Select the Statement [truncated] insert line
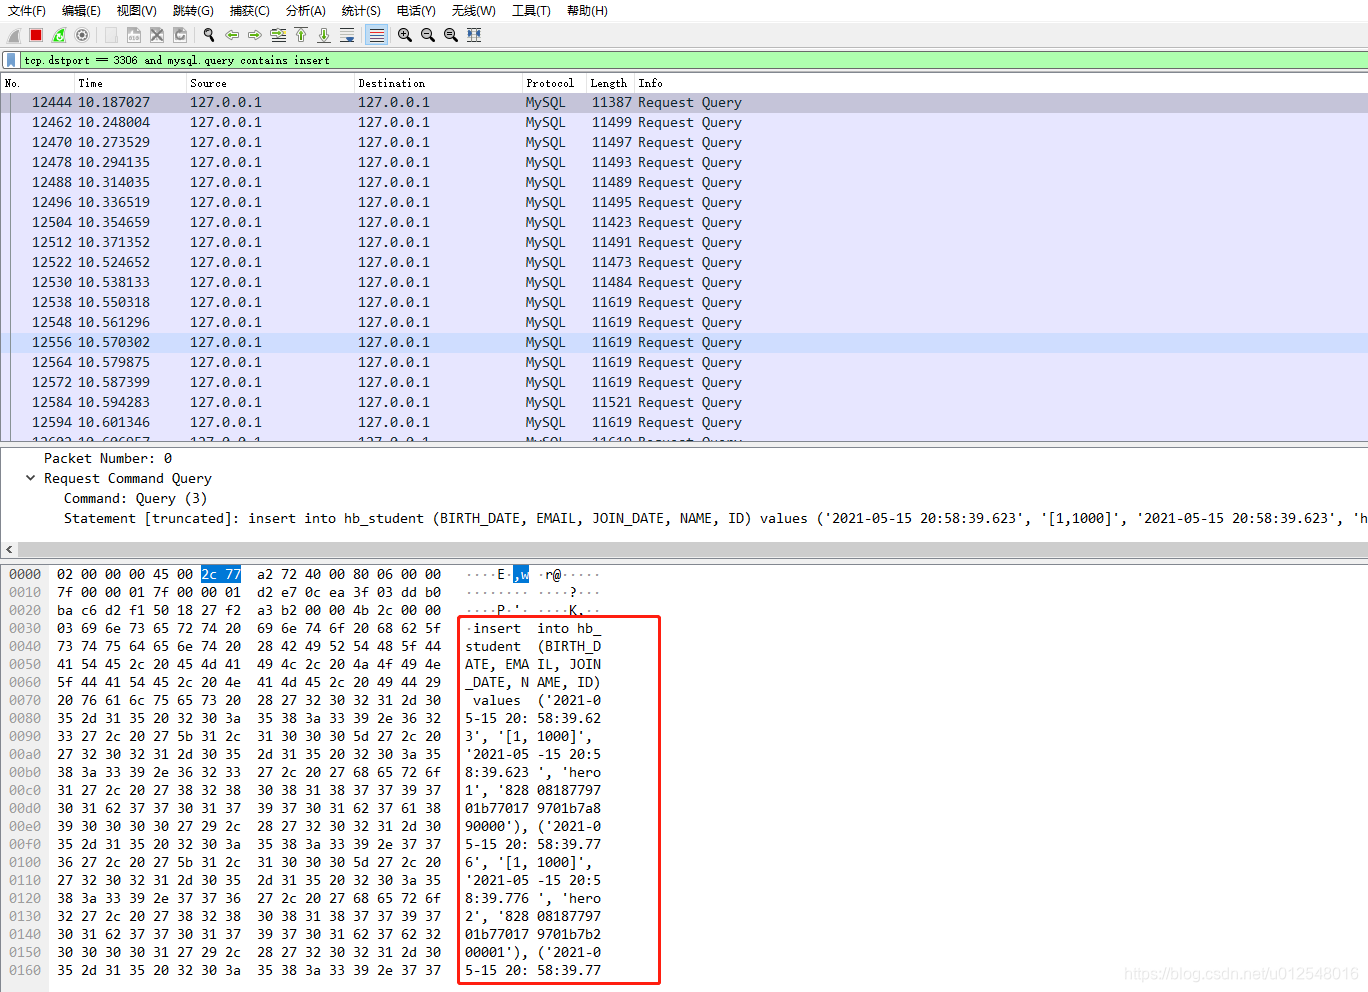This screenshot has height=992, width=1368. point(715,518)
